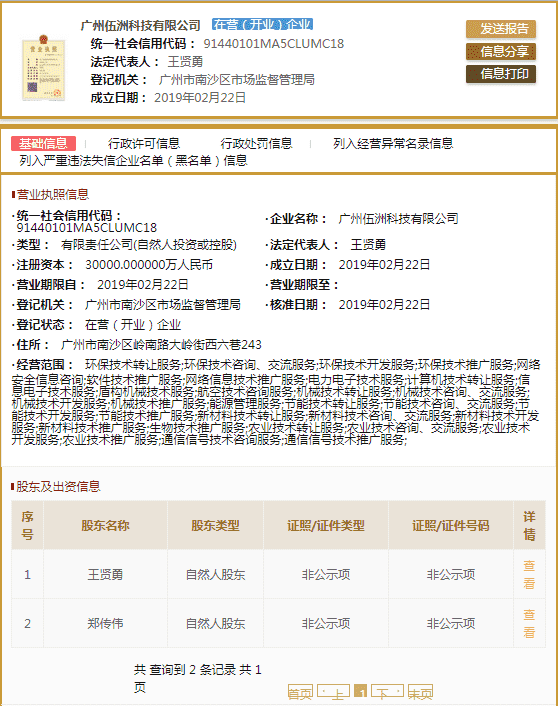Open the business license thumbnail image
558x706 pixels.
point(44,68)
